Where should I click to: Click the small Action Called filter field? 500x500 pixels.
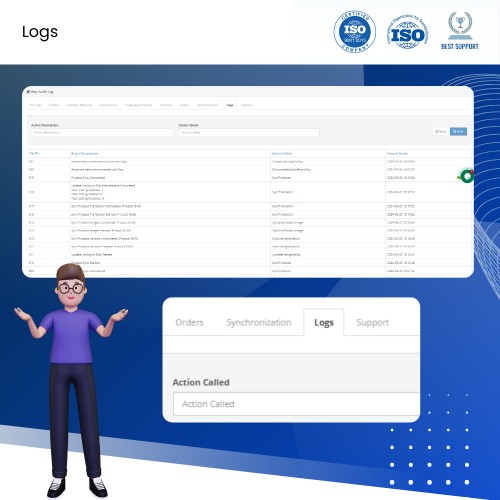pos(249,132)
